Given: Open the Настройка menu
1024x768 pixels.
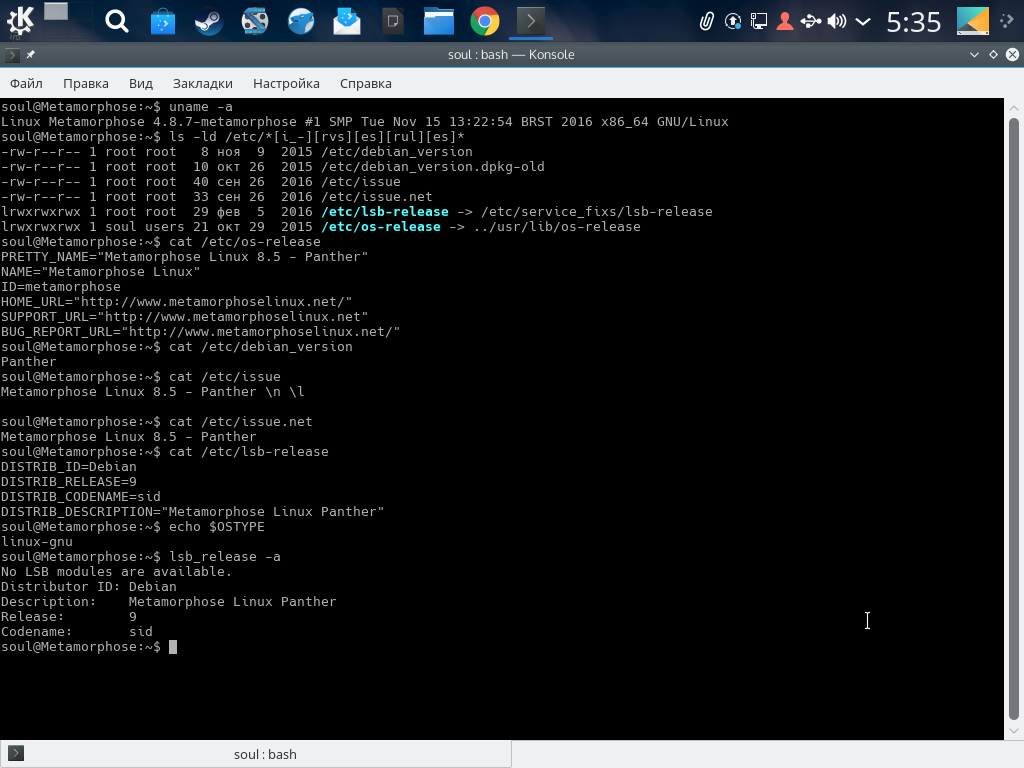Looking at the screenshot, I should (x=286, y=84).
